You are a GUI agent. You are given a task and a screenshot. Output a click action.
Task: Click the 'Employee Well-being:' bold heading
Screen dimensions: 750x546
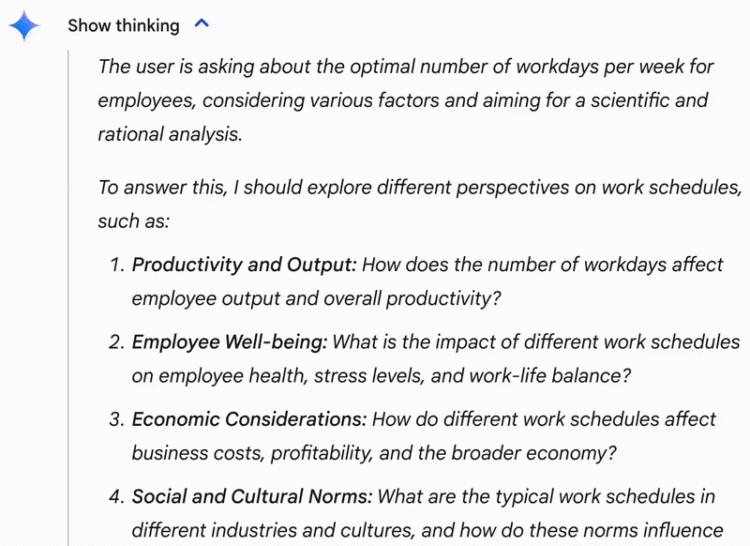230,342
